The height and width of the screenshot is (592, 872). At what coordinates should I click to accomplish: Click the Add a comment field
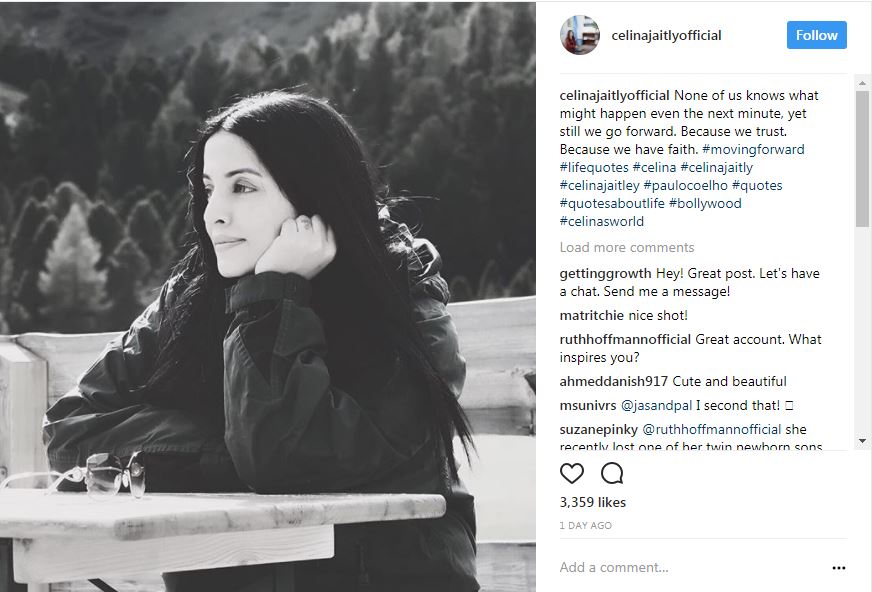tap(692, 568)
